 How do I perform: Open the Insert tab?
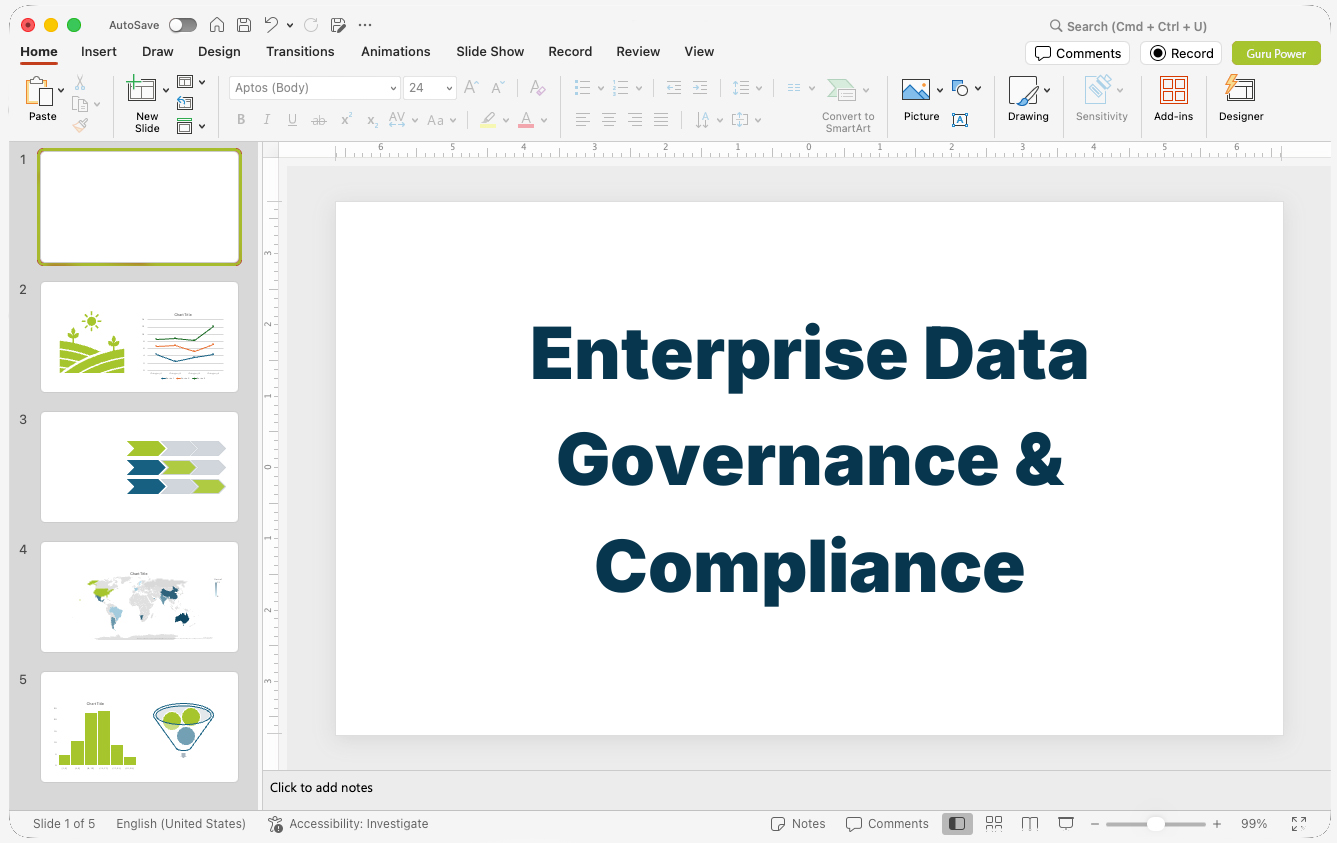[99, 52]
